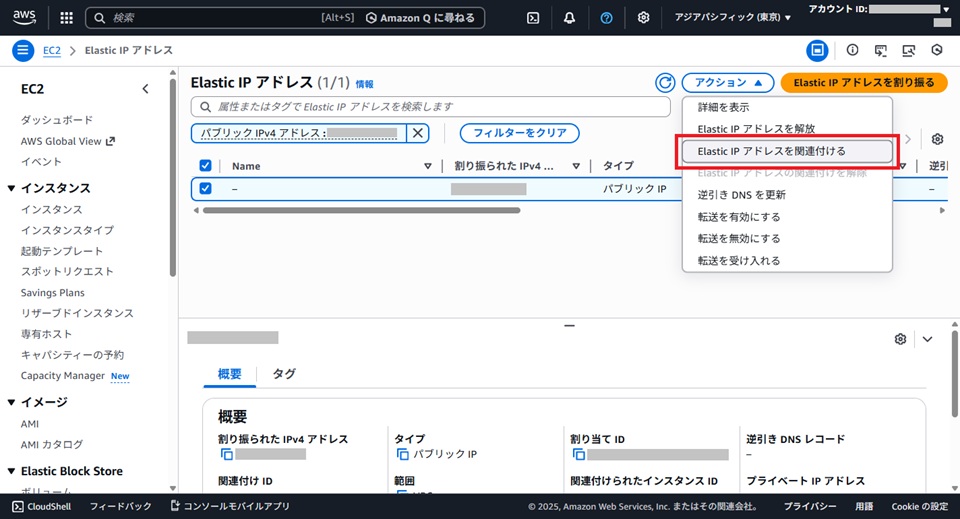Open Savings Plans in the sidebar
Image resolution: width=960 pixels, height=519 pixels.
click(x=53, y=293)
